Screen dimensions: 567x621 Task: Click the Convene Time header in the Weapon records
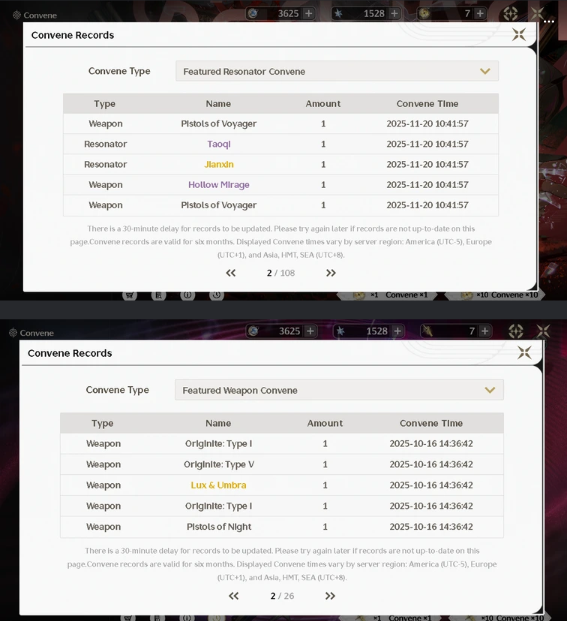pos(431,423)
